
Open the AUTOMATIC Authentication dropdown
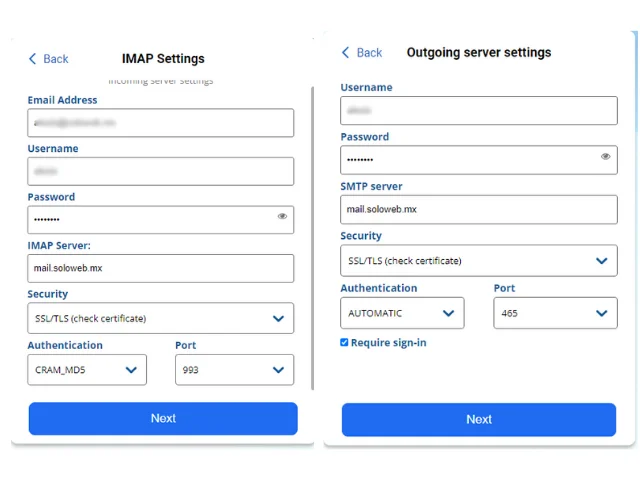(x=402, y=313)
